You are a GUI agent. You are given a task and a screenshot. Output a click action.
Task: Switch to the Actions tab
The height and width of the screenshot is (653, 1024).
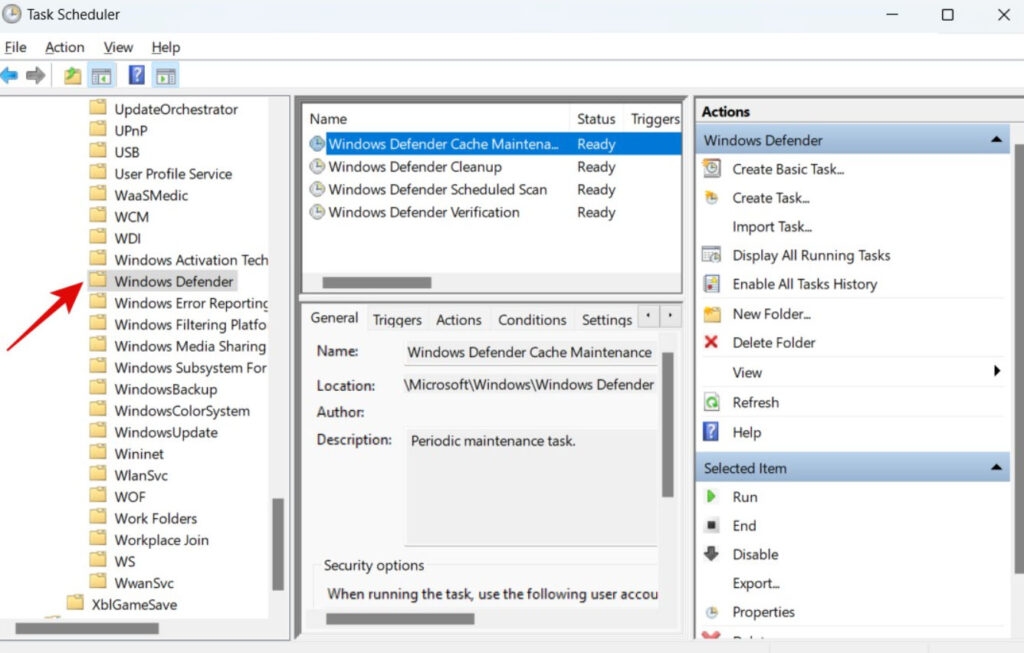click(x=458, y=319)
